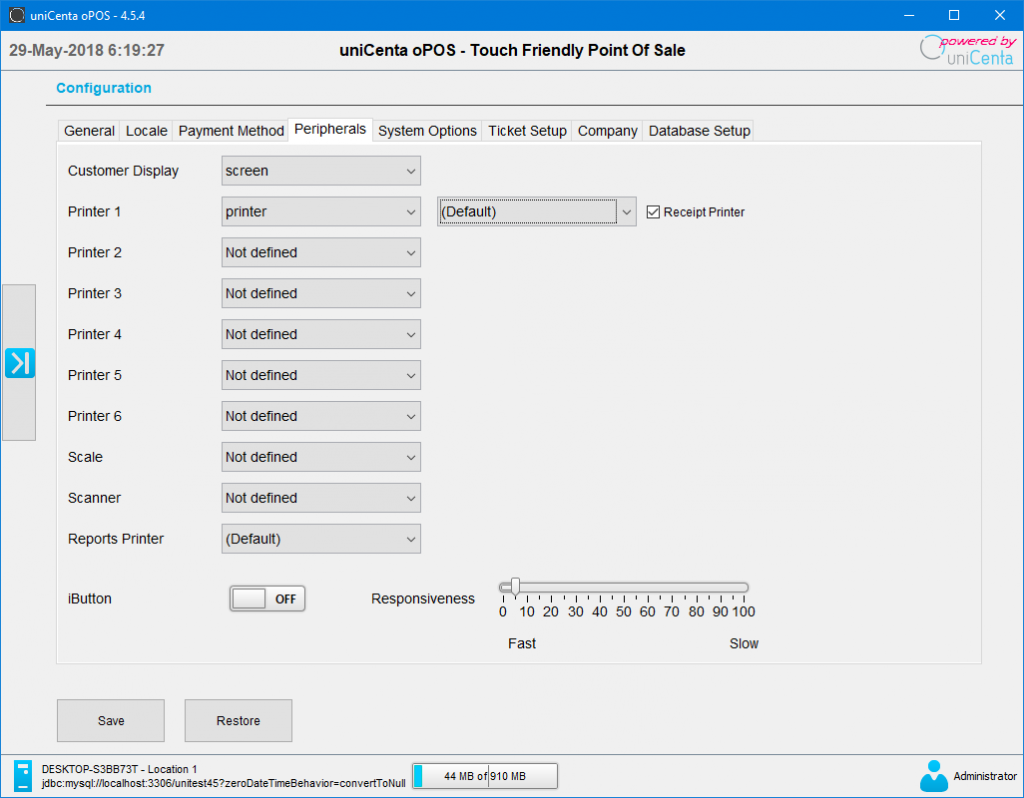Click the Administrator user icon
1024x798 pixels.
pyautogui.click(x=933, y=775)
